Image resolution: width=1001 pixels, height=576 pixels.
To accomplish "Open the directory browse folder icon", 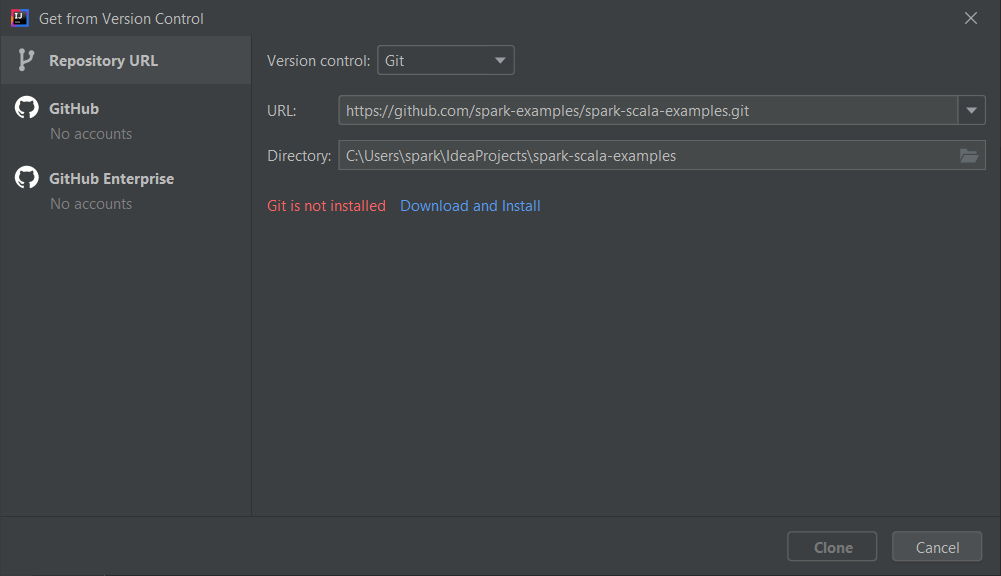I will pos(968,155).
